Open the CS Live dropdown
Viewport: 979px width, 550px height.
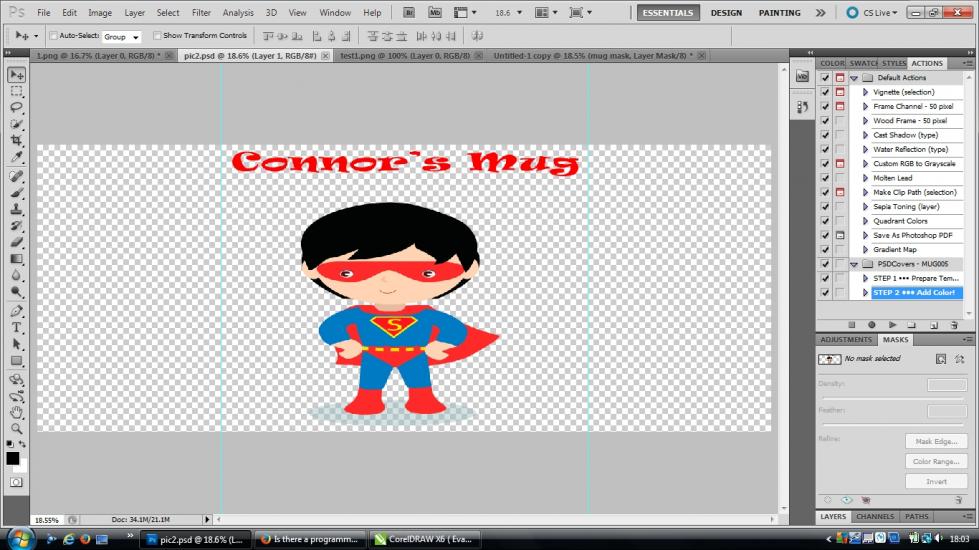[x=873, y=12]
